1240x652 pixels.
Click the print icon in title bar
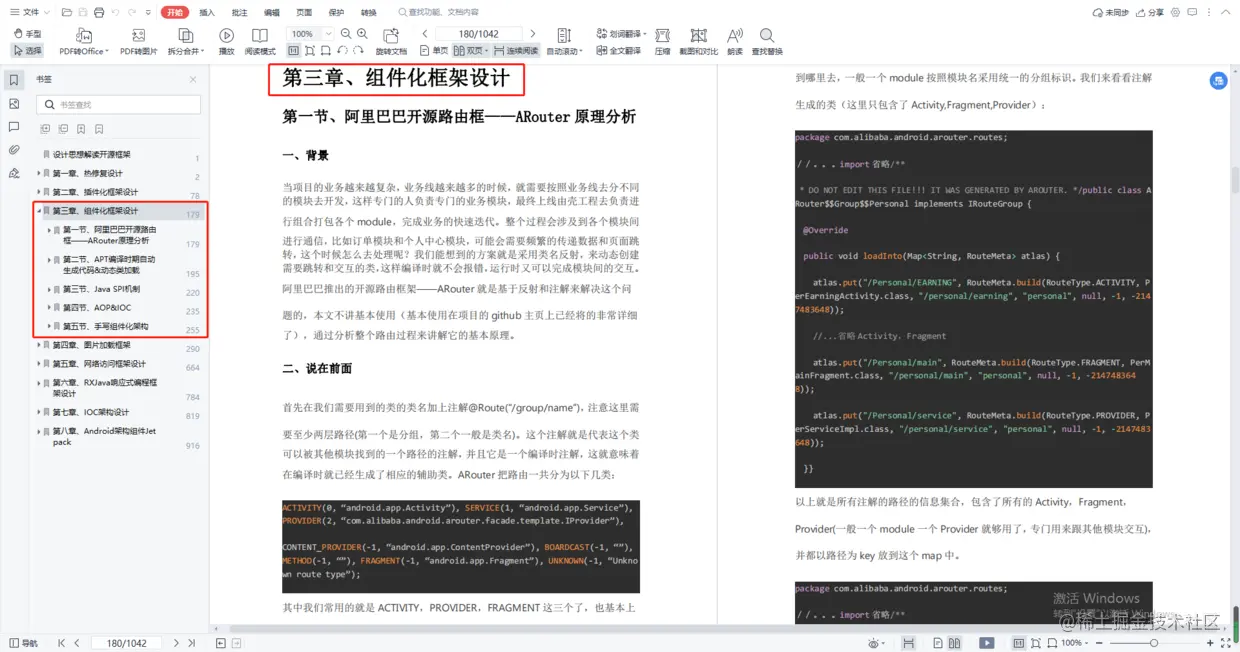pyautogui.click(x=98, y=12)
